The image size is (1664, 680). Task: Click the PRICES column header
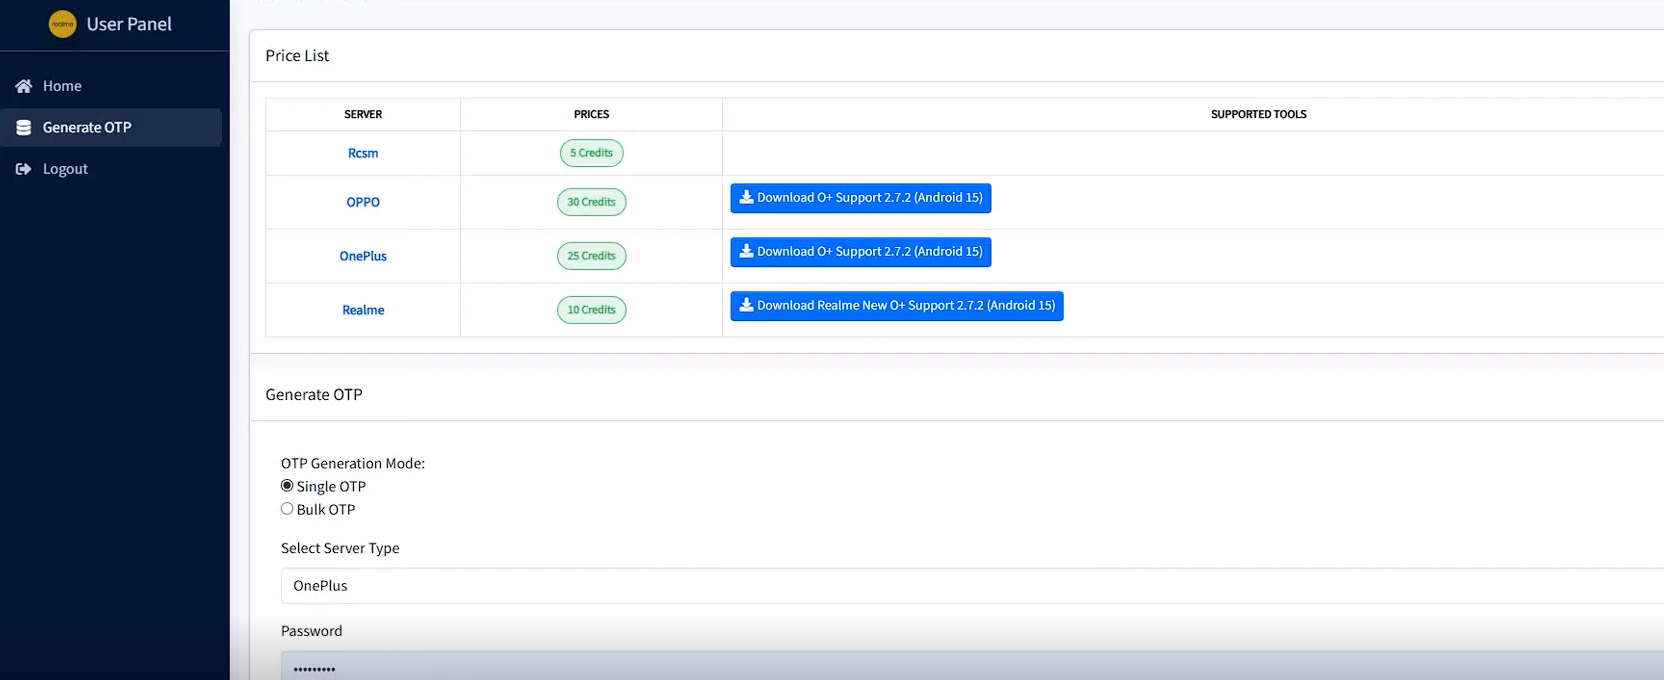[591, 114]
